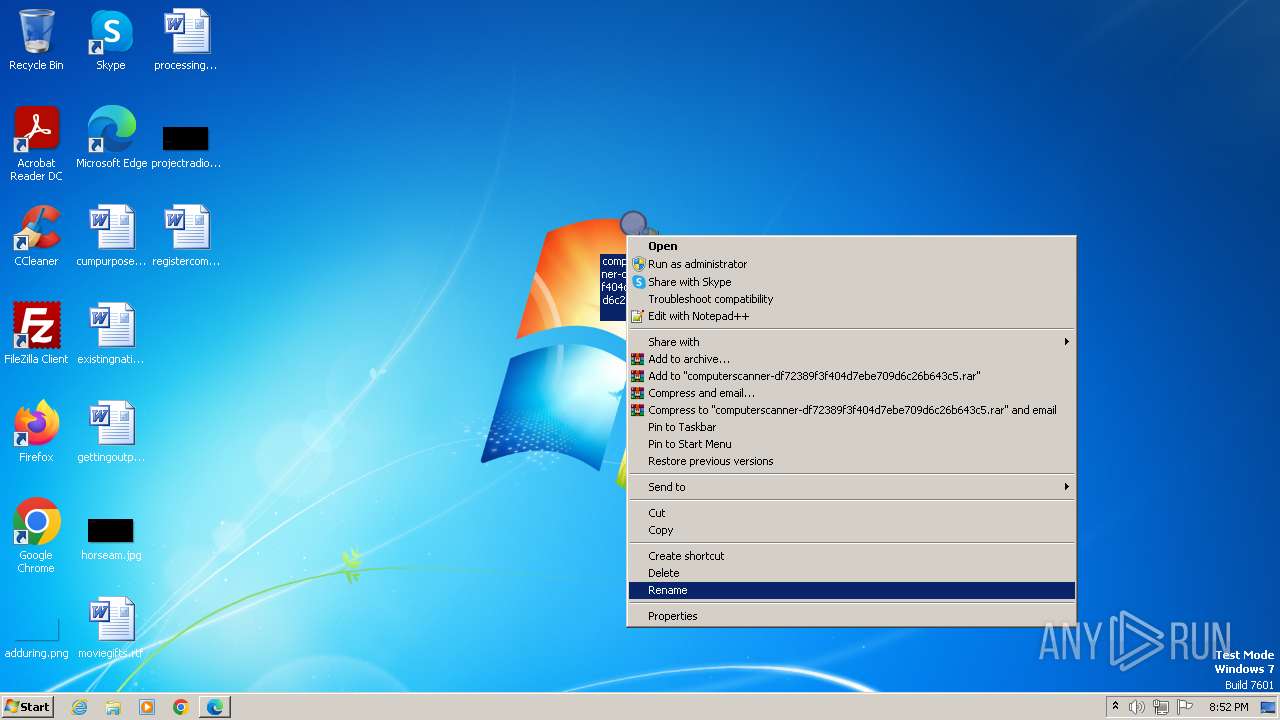Select the cumpurpose Word document
This screenshot has height=720, width=1280.
[111, 236]
